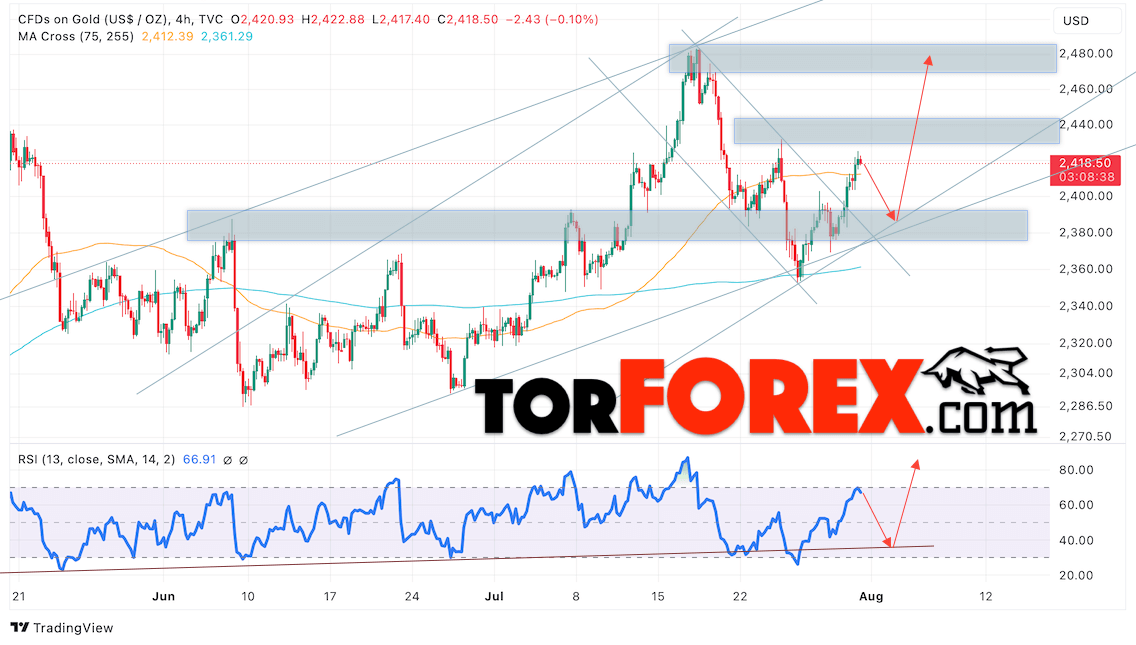1136x645 pixels.
Task: Click the TradingView logo link
Action: [x=62, y=628]
